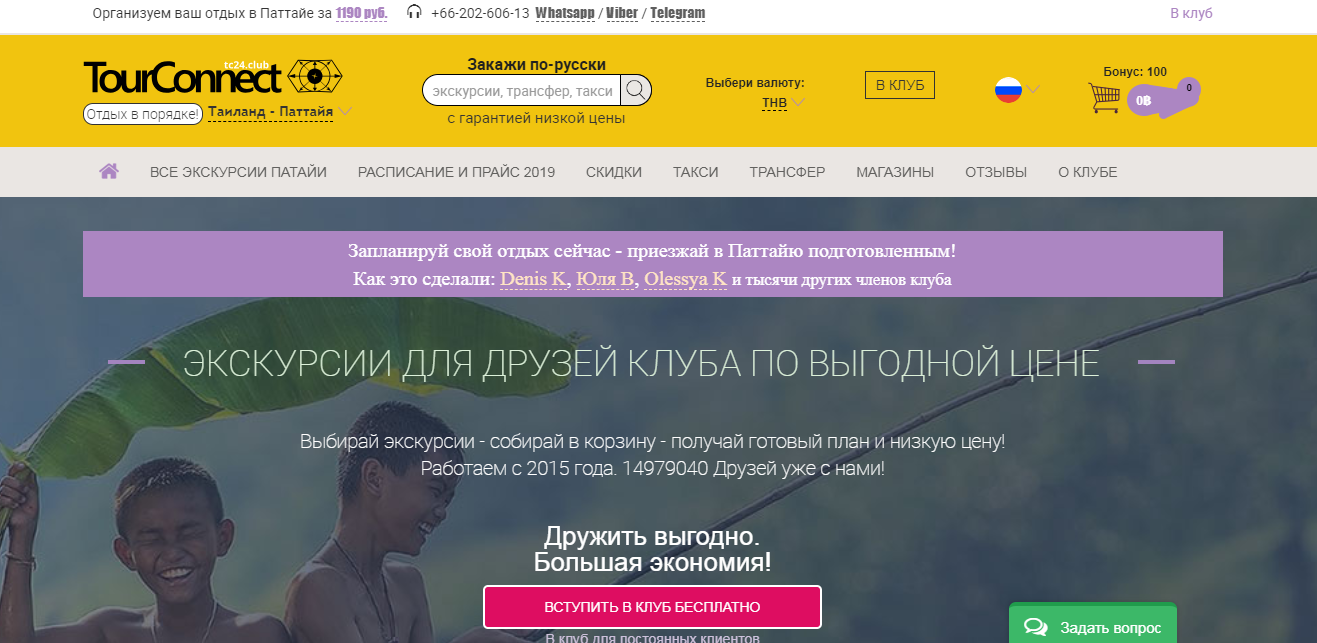
Task: Click the home icon in navigation bar
Action: [x=109, y=171]
